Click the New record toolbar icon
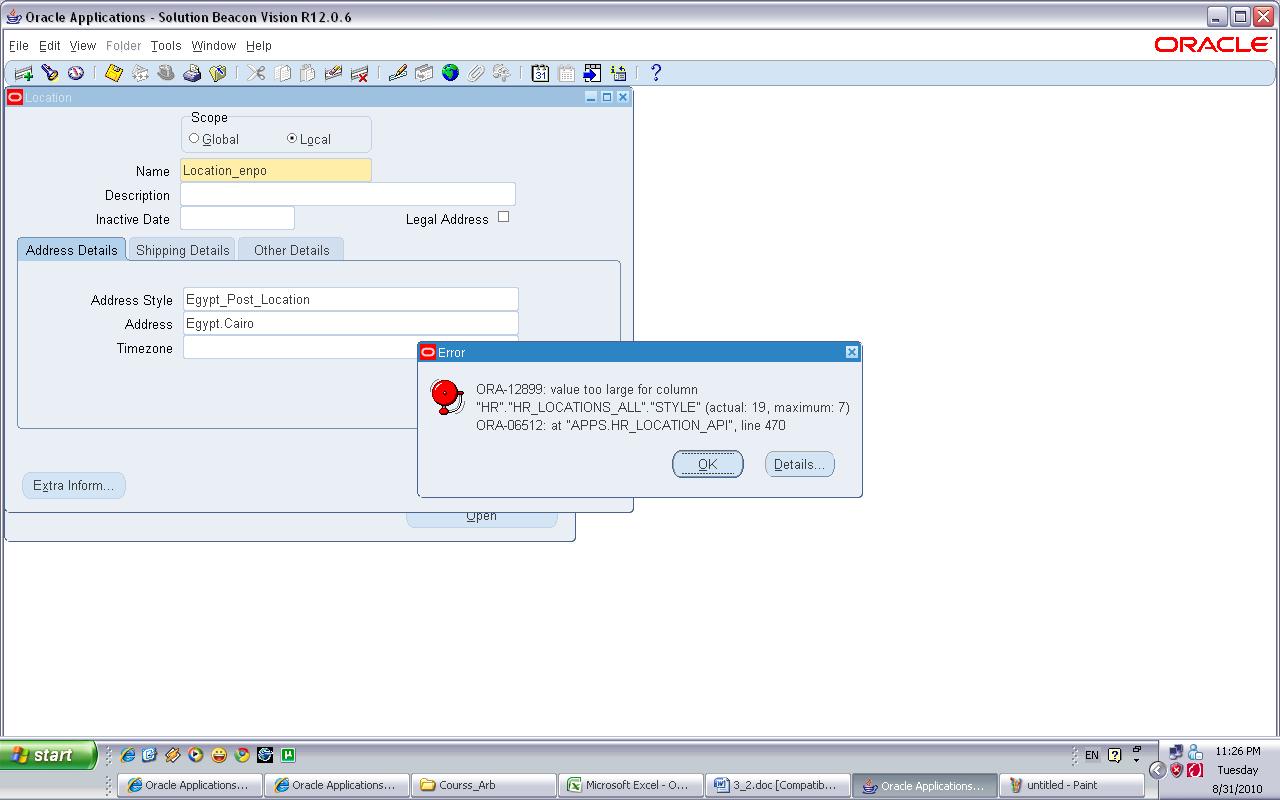The height and width of the screenshot is (800, 1280). click(x=23, y=73)
